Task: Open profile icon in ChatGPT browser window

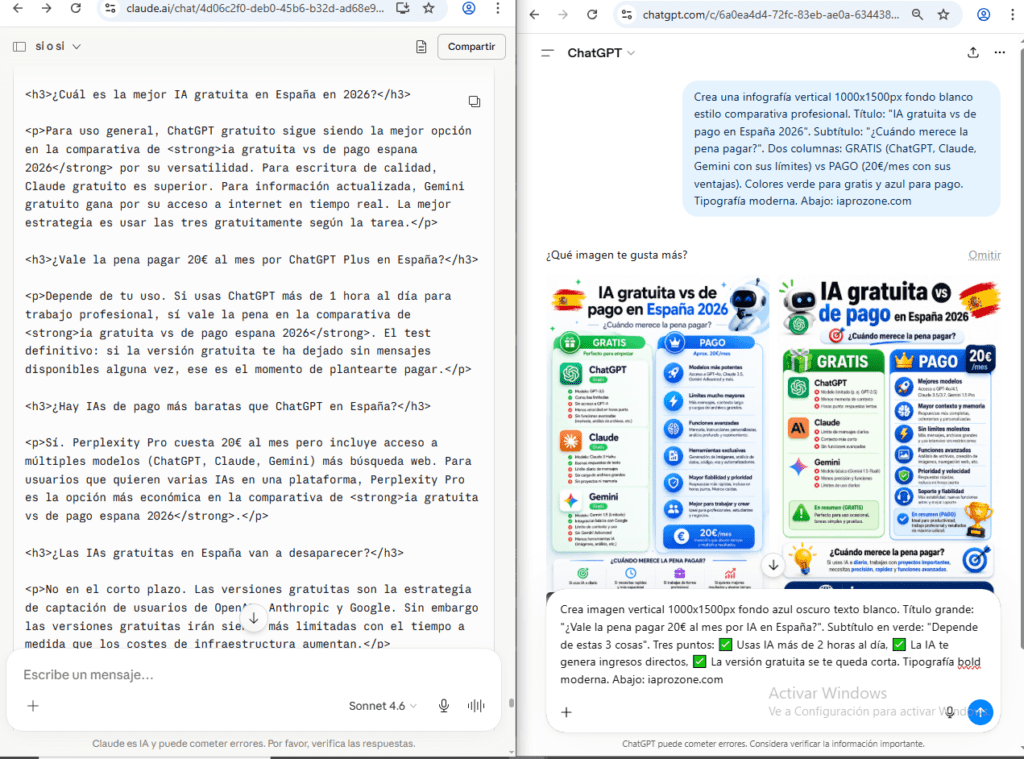Action: tap(984, 14)
